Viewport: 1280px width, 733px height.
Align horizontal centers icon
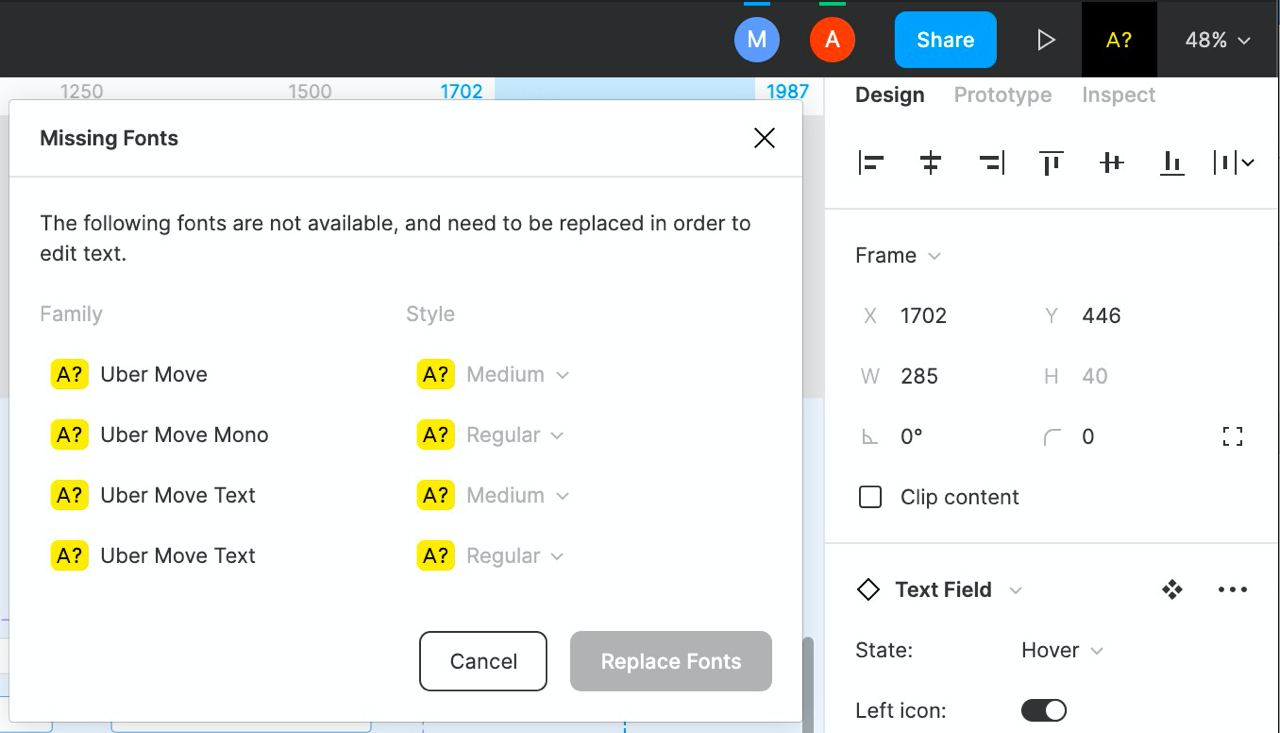[931, 162]
